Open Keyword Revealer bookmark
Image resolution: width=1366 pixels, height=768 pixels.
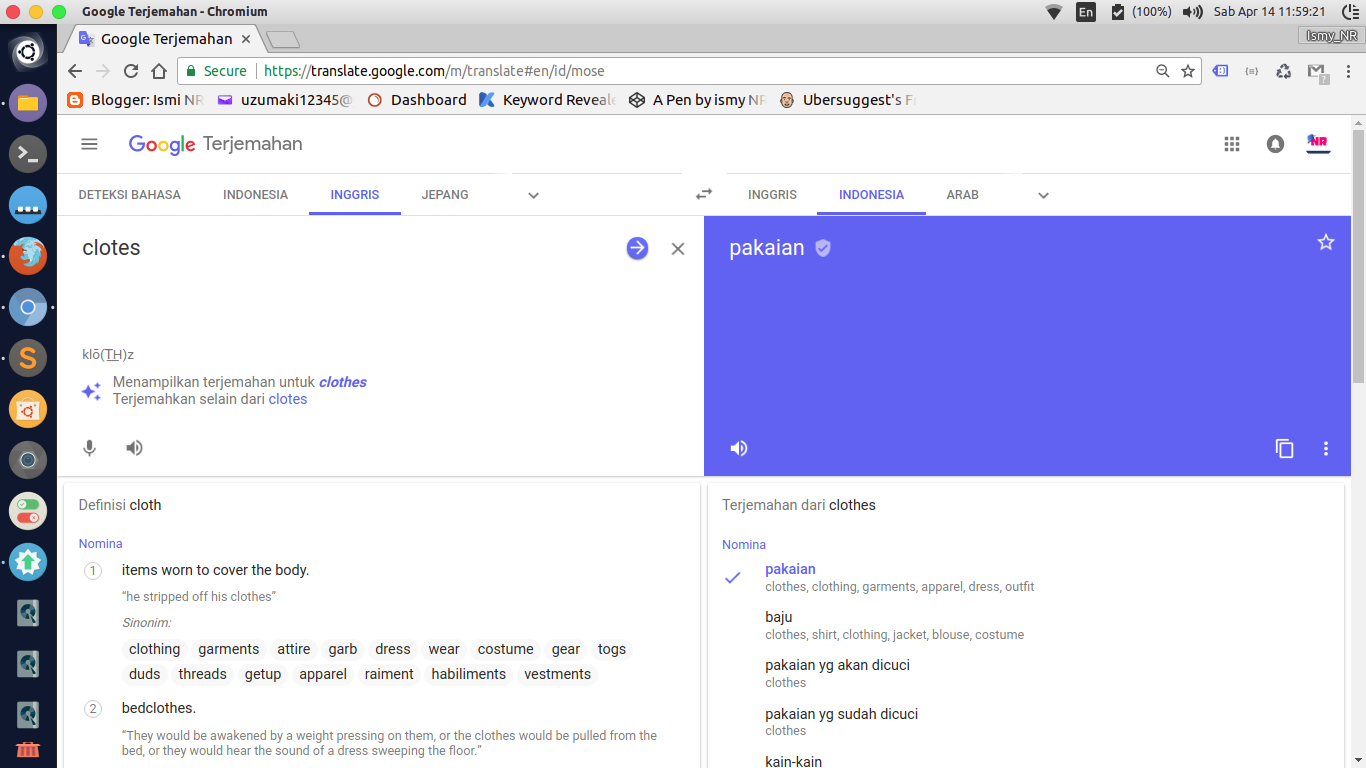(x=547, y=100)
